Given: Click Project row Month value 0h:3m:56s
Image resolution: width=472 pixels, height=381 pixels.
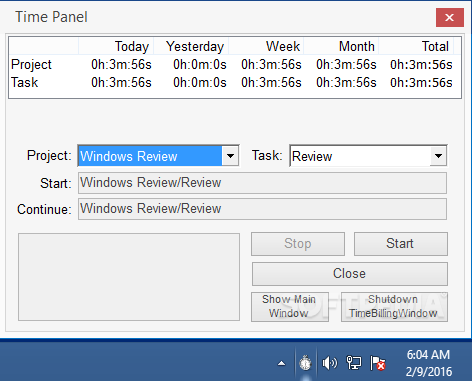Looking at the screenshot, I should (346, 65).
